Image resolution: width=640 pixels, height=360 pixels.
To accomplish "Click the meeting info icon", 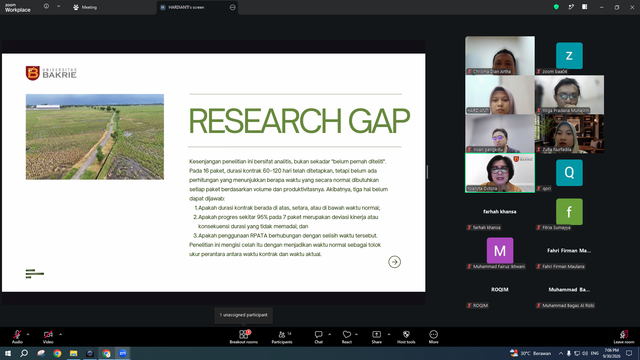I will coord(46,6).
